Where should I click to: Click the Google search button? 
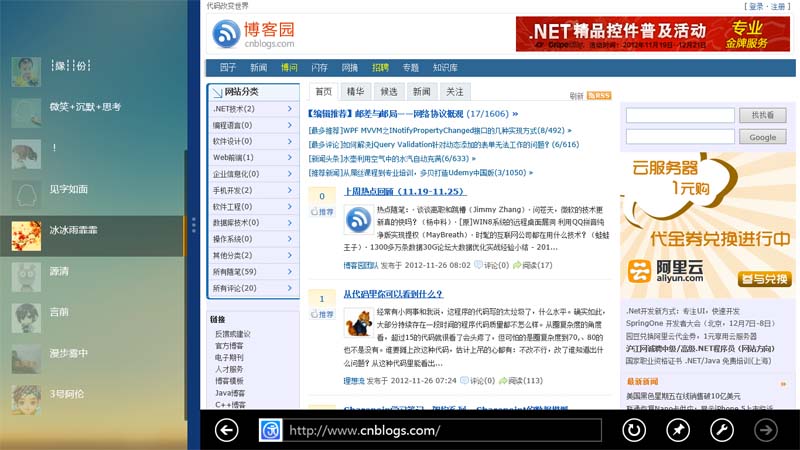(763, 137)
